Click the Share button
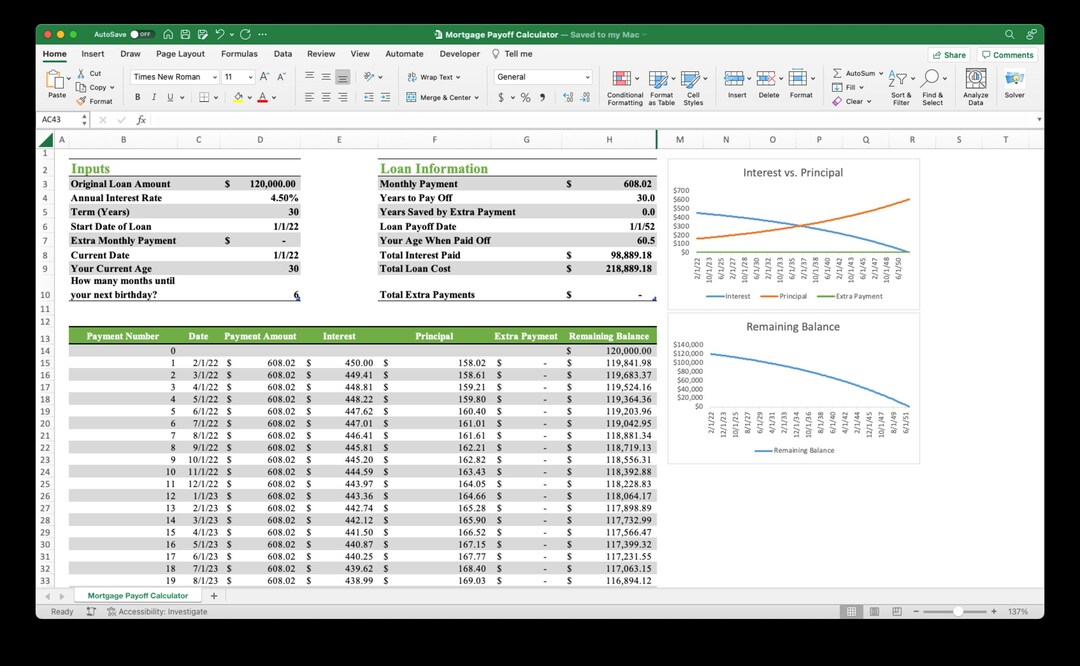The width and height of the screenshot is (1080, 666). (947, 54)
